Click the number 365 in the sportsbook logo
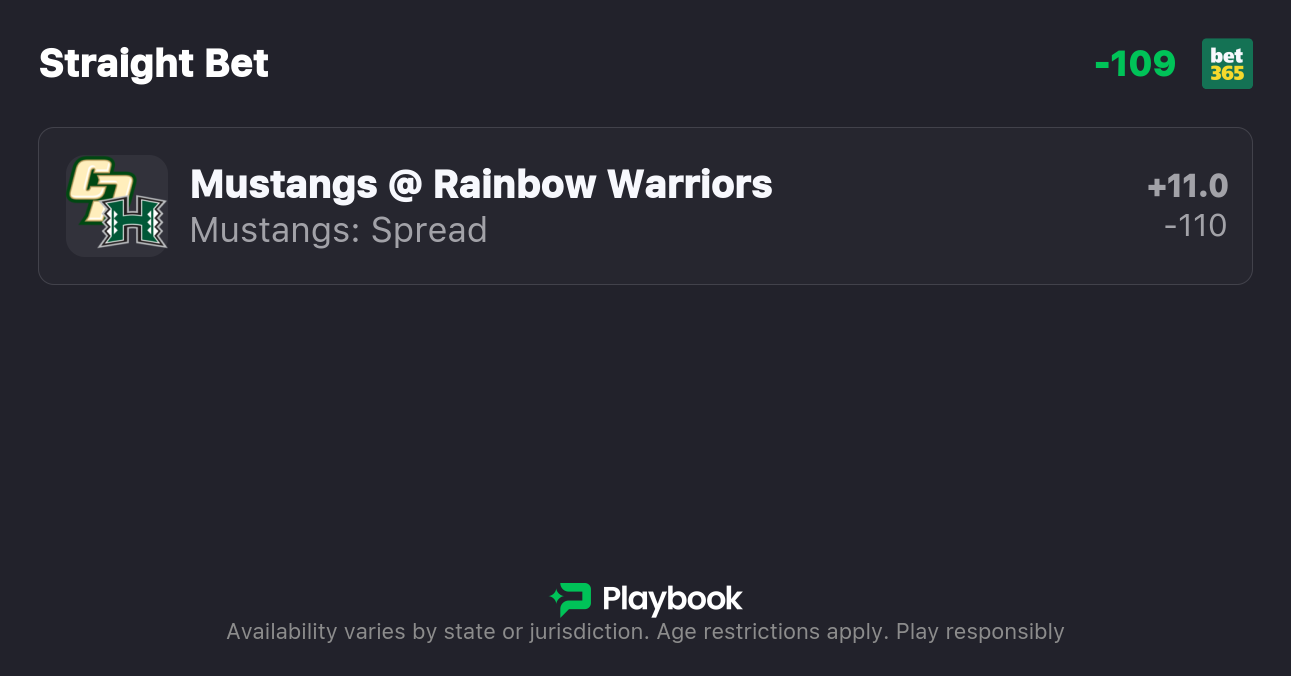The image size is (1291, 676). (x=1227, y=74)
